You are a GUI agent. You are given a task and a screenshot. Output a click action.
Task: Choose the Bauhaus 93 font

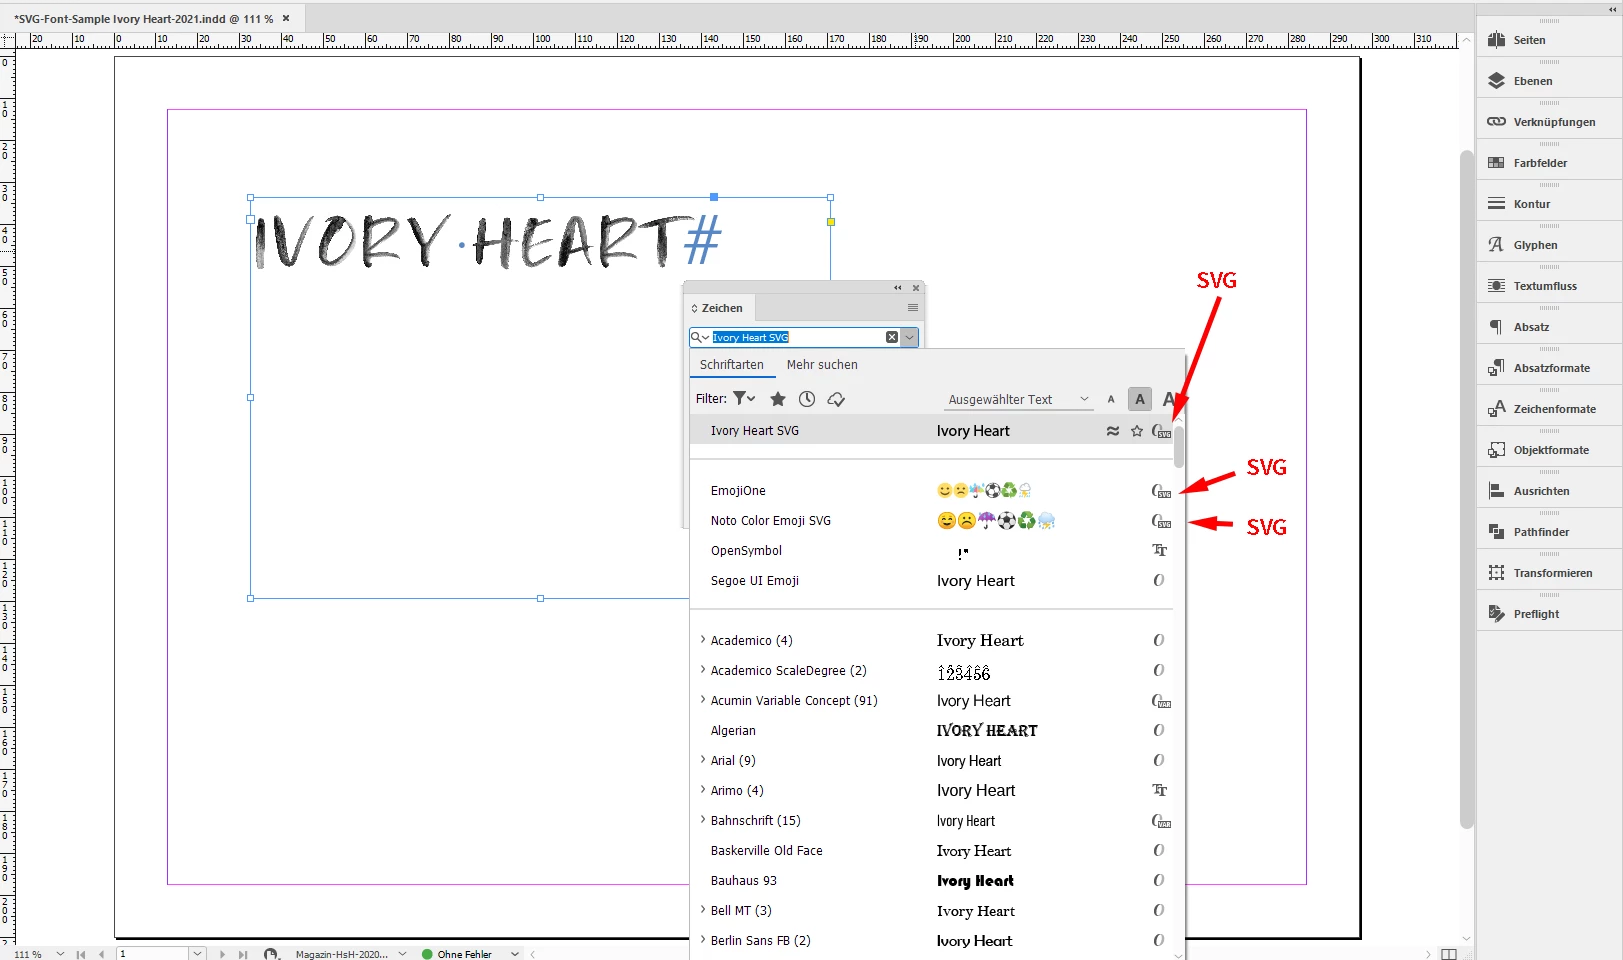930,881
